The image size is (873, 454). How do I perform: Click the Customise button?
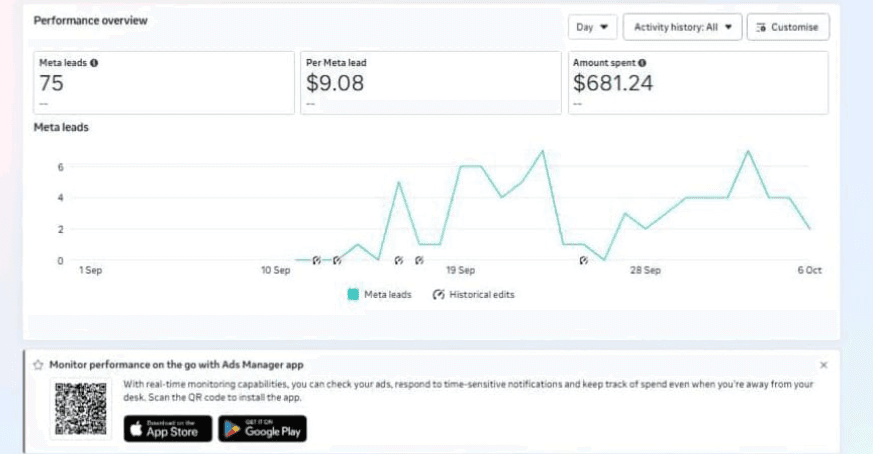pos(788,27)
